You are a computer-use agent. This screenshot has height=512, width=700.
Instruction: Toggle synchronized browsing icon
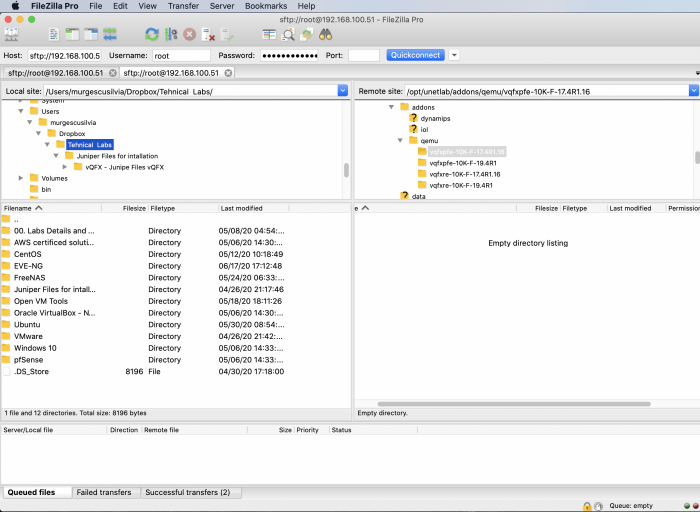pos(307,34)
